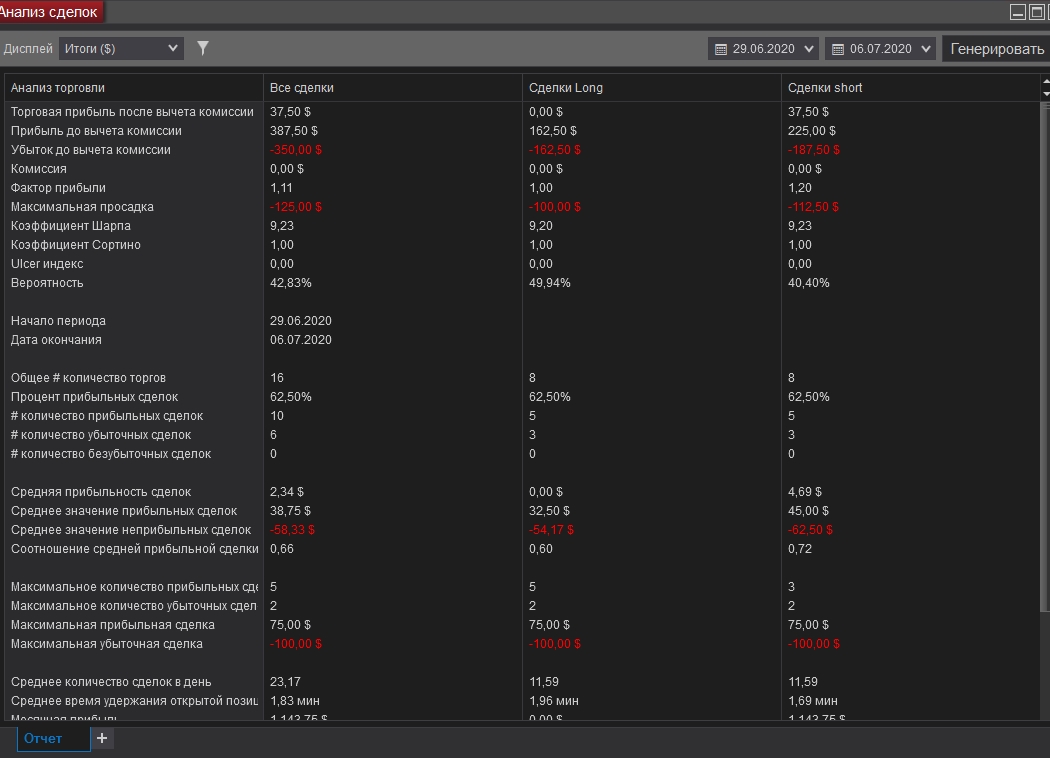Expand the start date dropdown arrow
Screen dimensions: 1050x758
pyautogui.click(x=809, y=49)
